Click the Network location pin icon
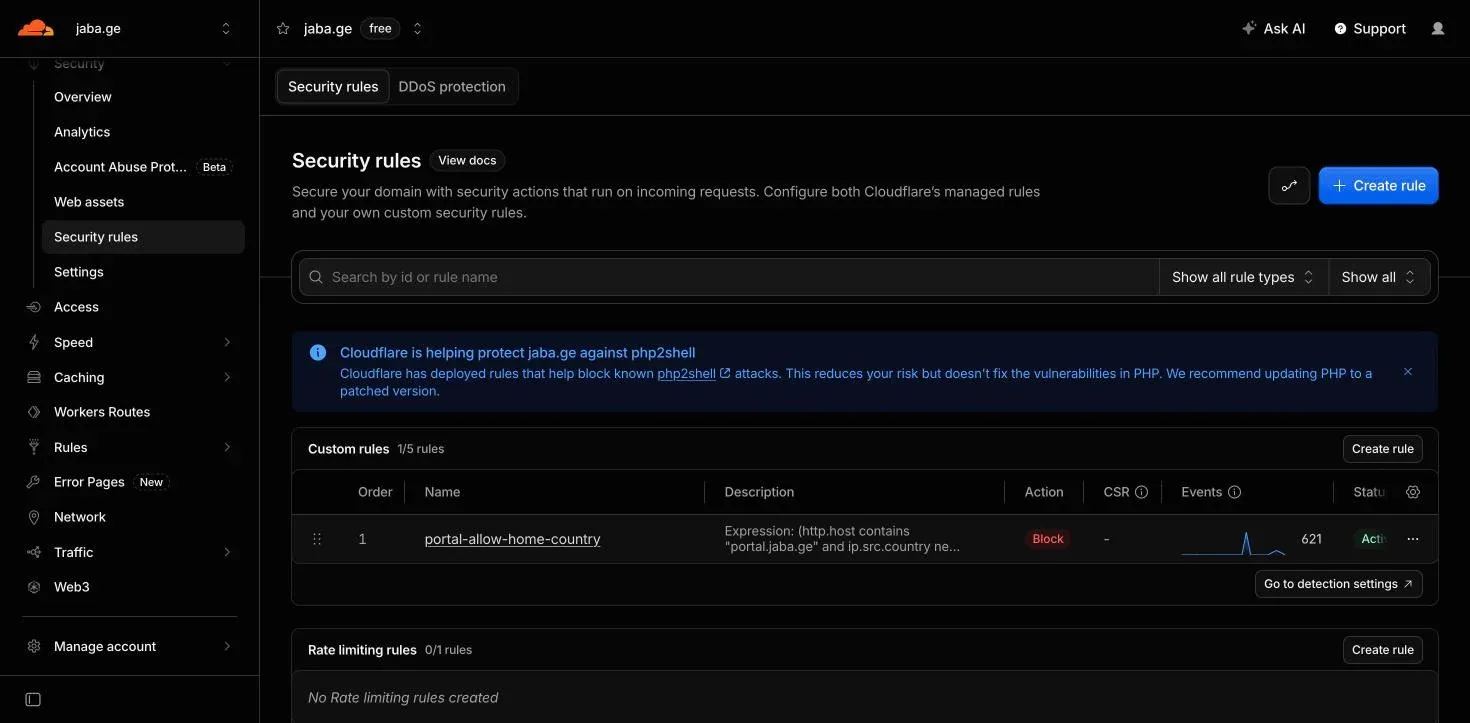 click(x=34, y=517)
